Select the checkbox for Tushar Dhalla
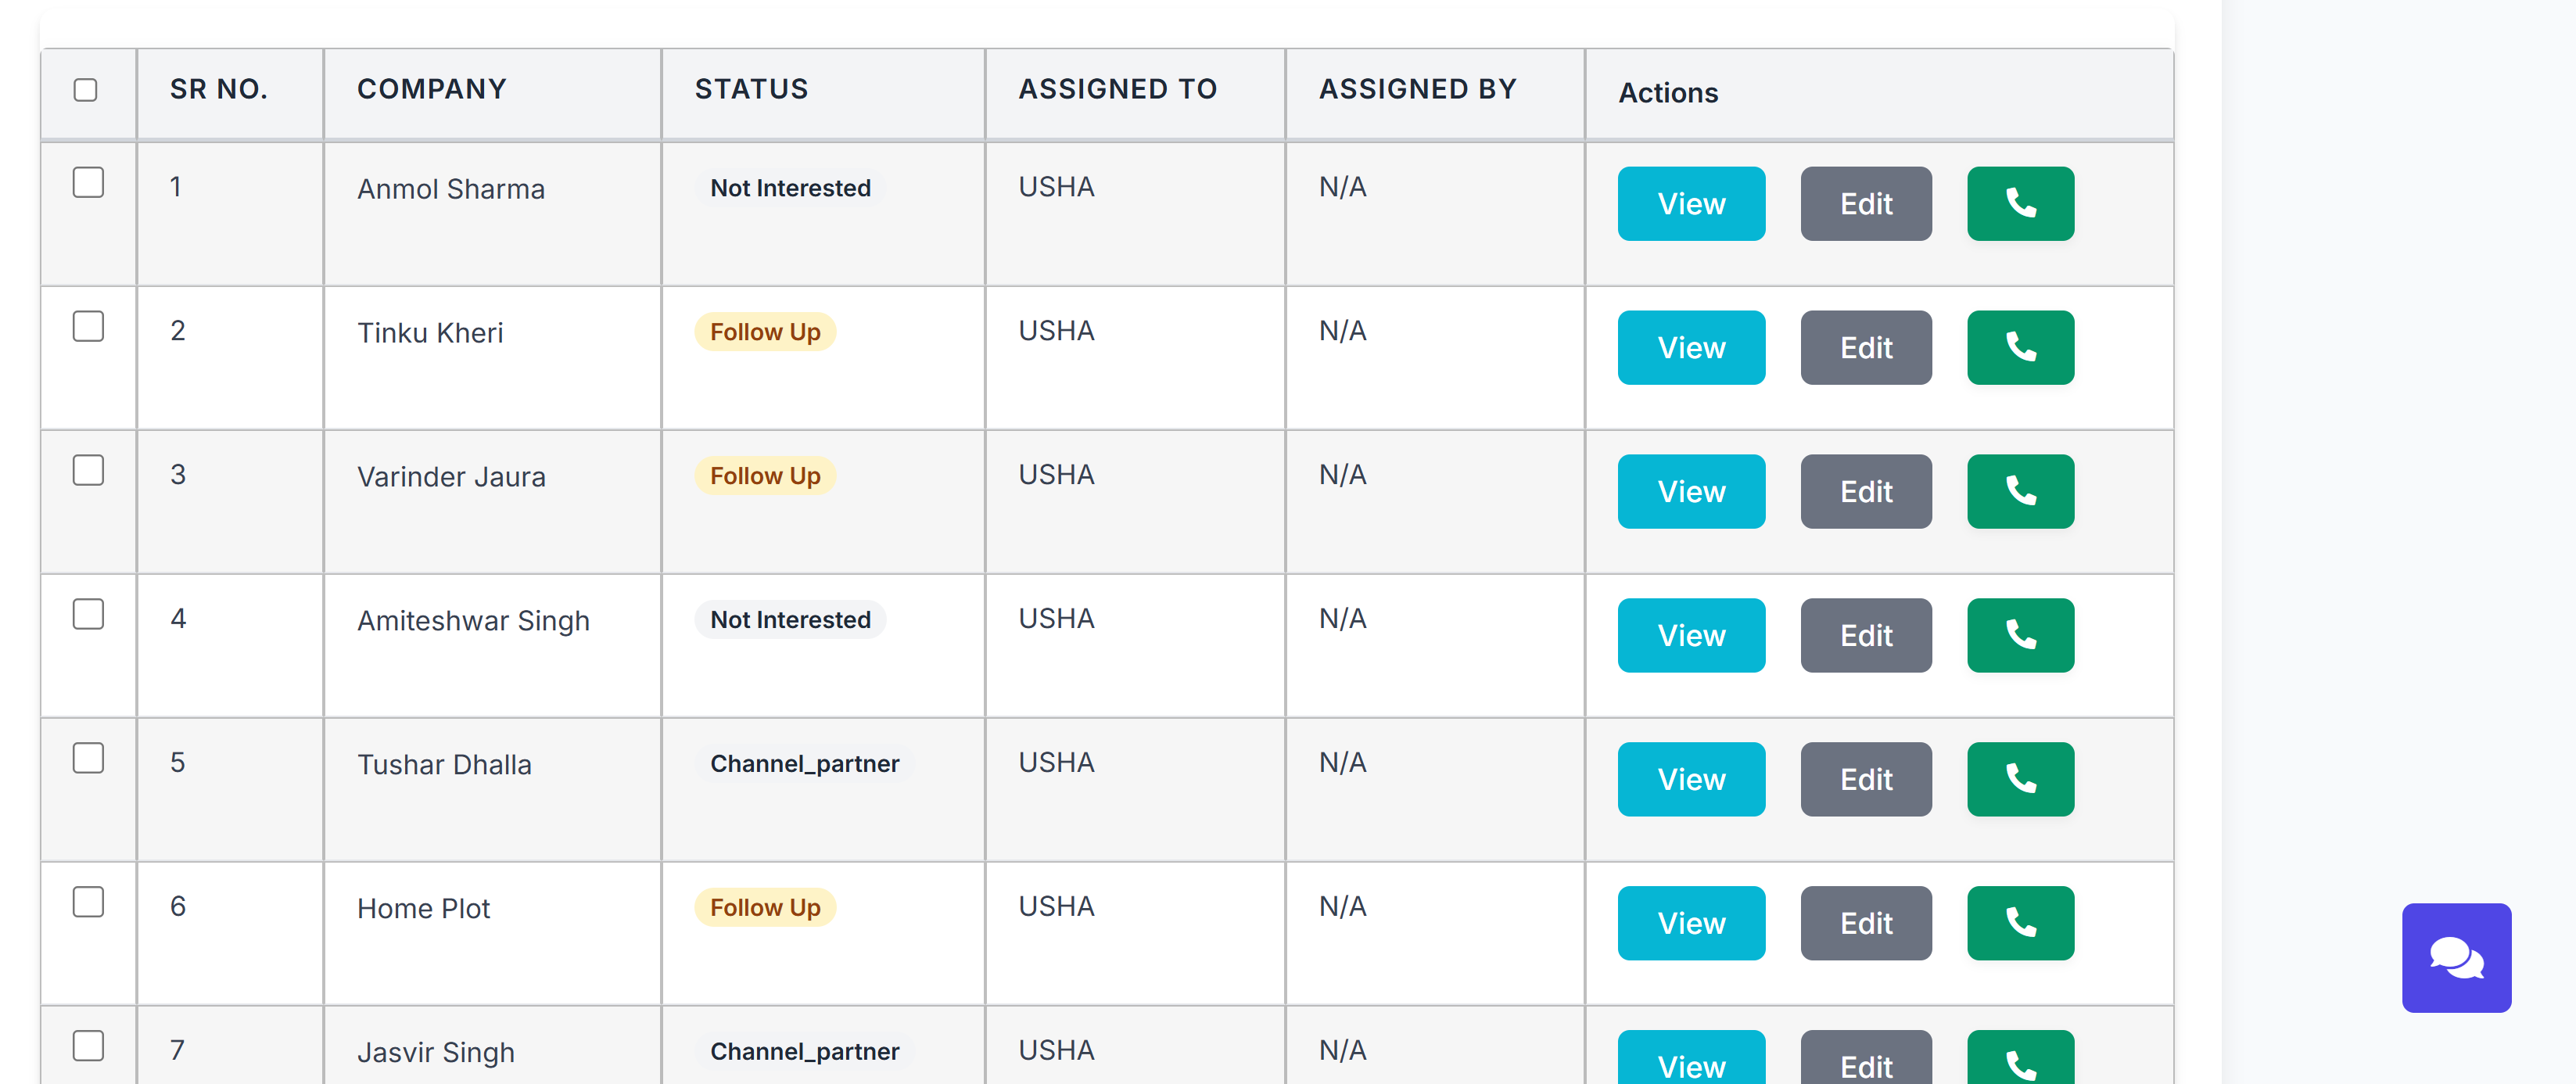The width and height of the screenshot is (2576, 1084). [x=89, y=758]
